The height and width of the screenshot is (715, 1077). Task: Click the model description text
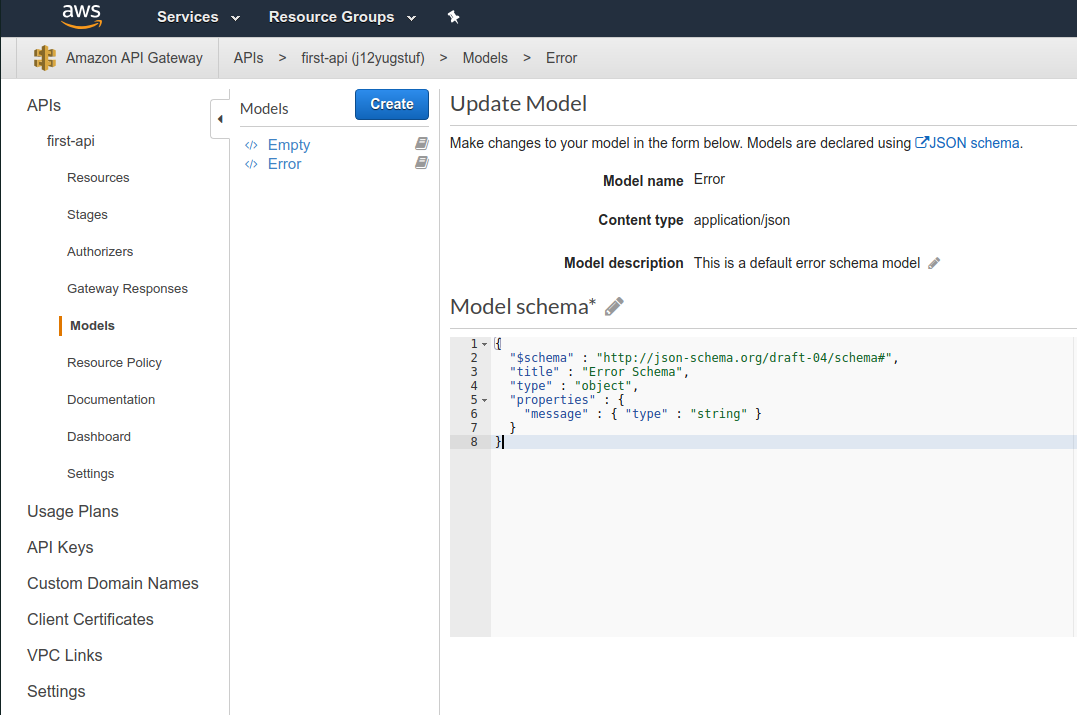click(806, 263)
